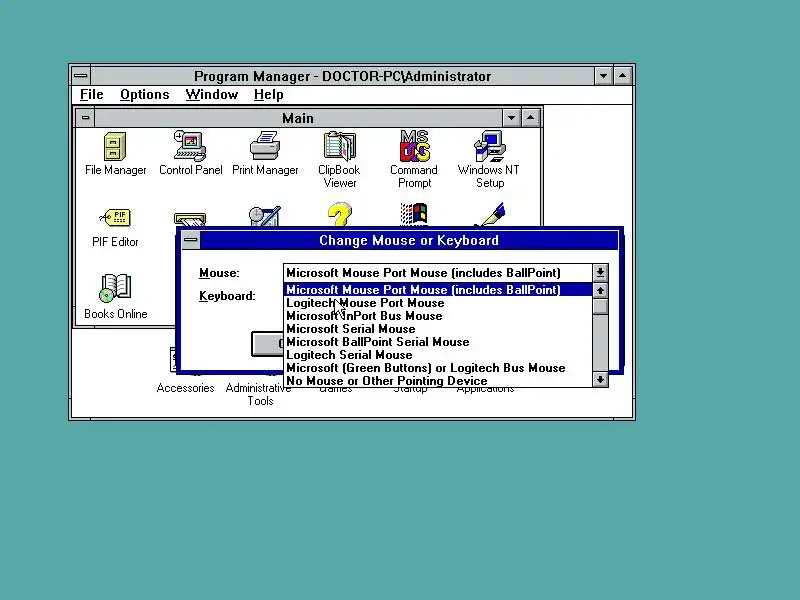Open the Window menu

point(212,94)
